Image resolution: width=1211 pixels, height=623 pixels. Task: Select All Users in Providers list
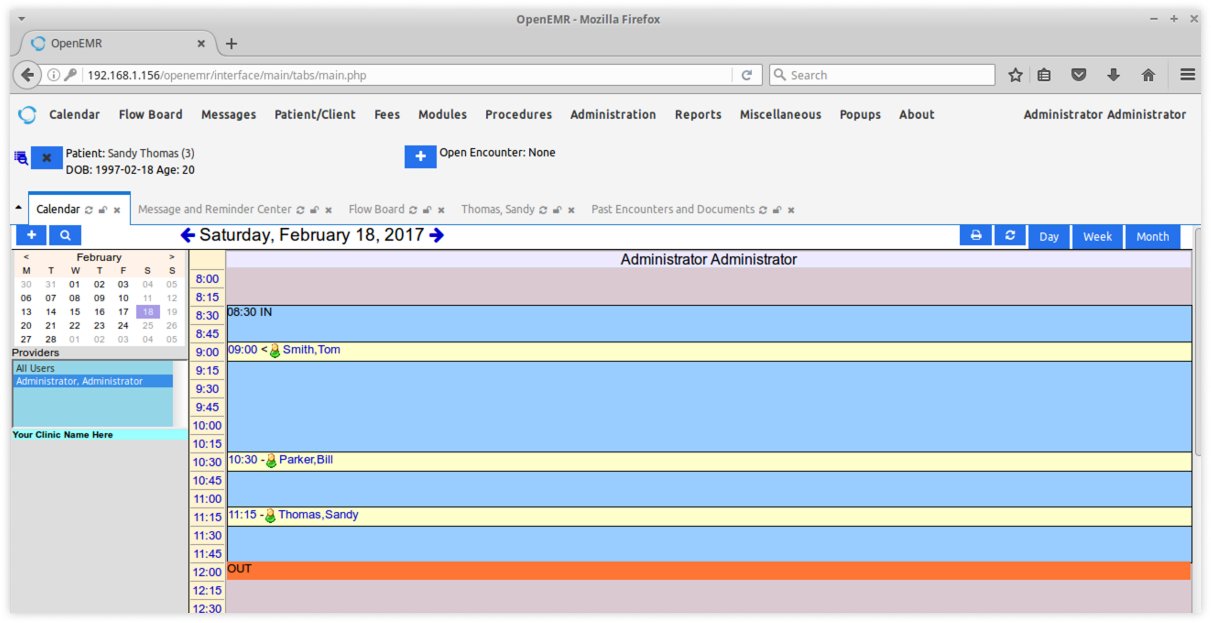click(35, 369)
